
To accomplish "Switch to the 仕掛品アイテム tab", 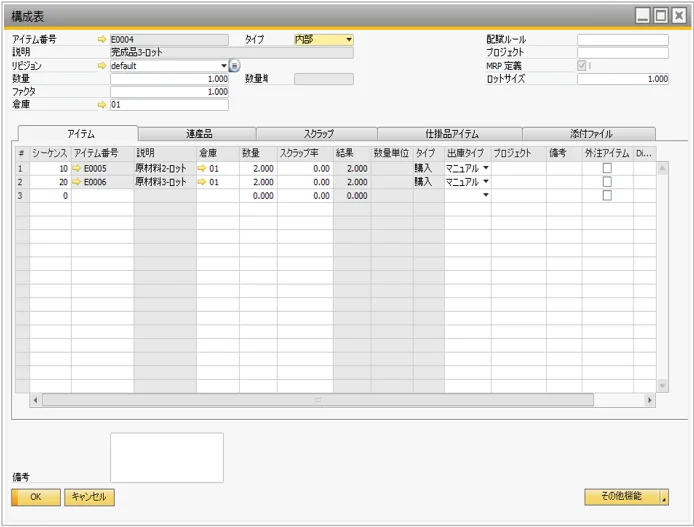I will pyautogui.click(x=451, y=134).
